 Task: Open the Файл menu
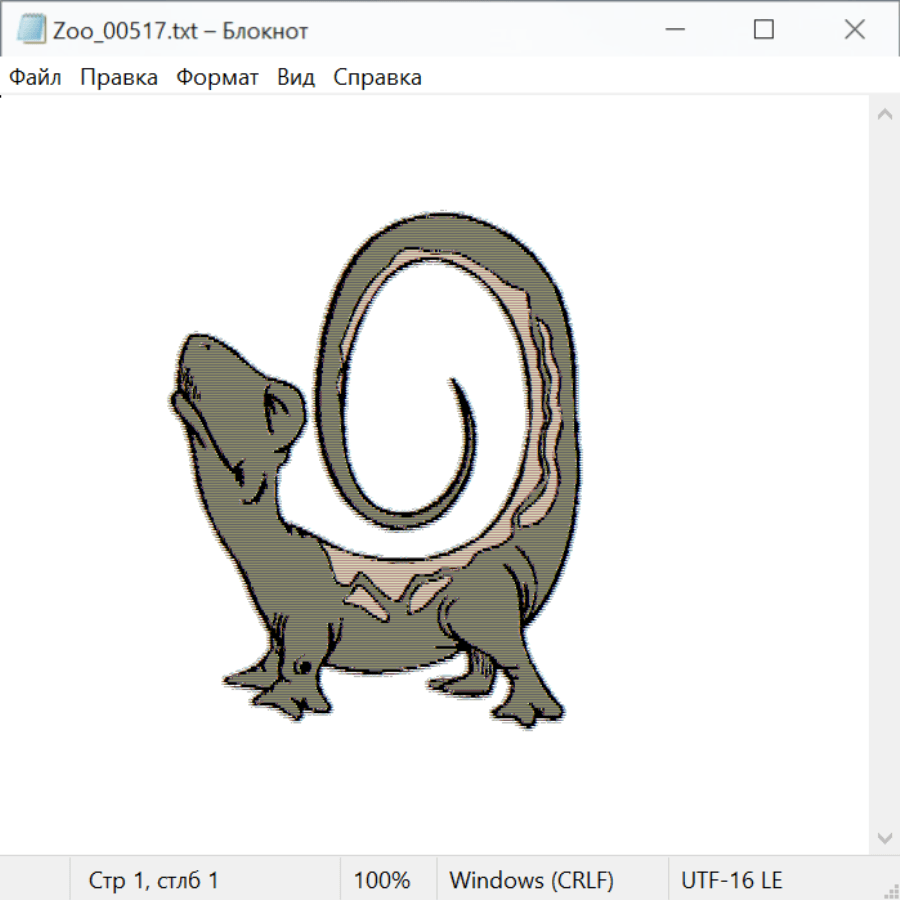click(x=36, y=78)
